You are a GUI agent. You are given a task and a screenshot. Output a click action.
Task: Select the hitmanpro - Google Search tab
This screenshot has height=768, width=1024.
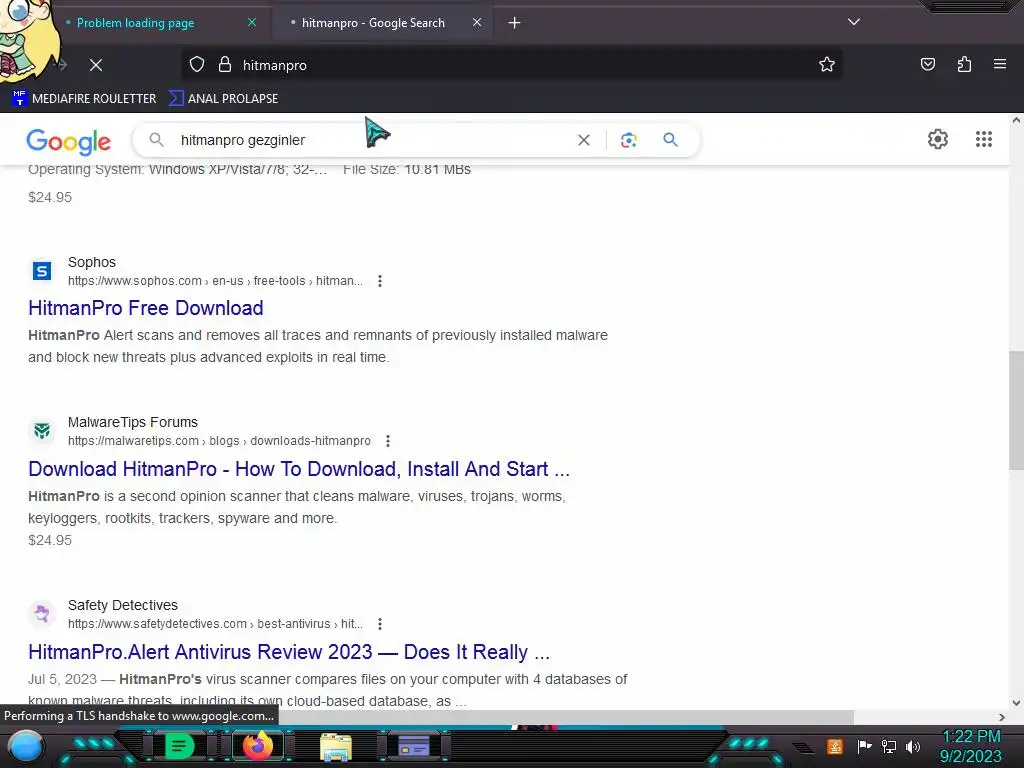pos(373,23)
